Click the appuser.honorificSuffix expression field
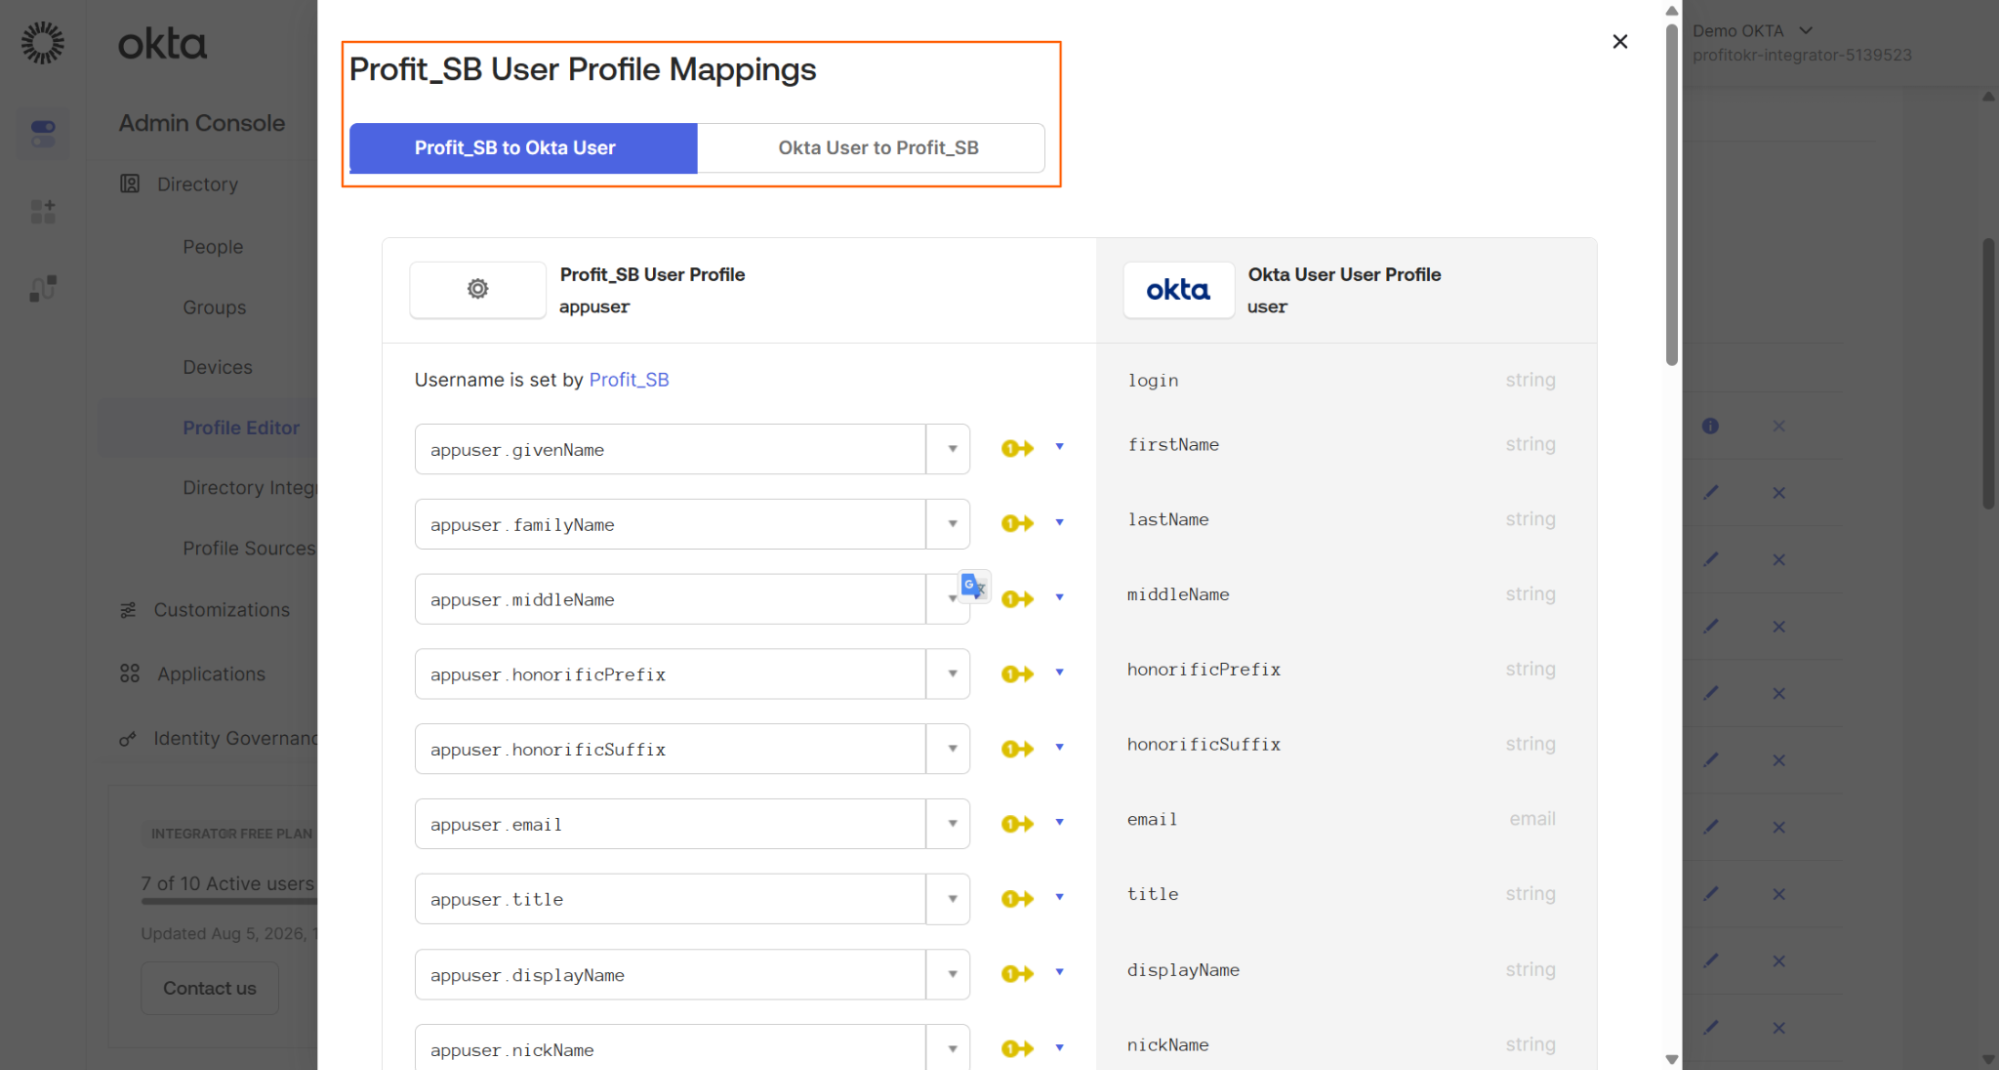The width and height of the screenshot is (1999, 1070). (670, 749)
